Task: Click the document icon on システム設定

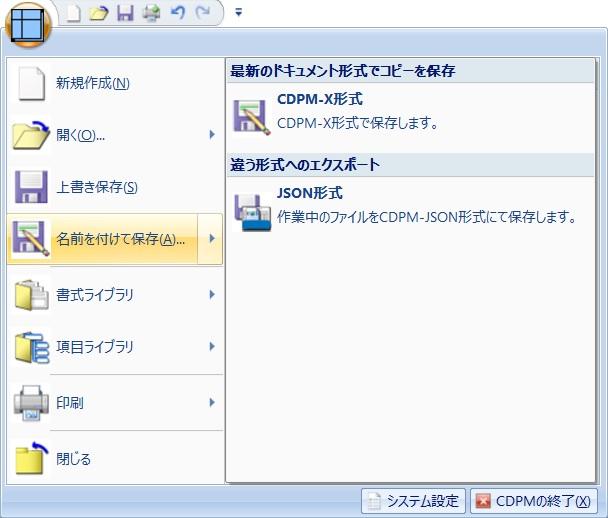Action: [x=374, y=501]
